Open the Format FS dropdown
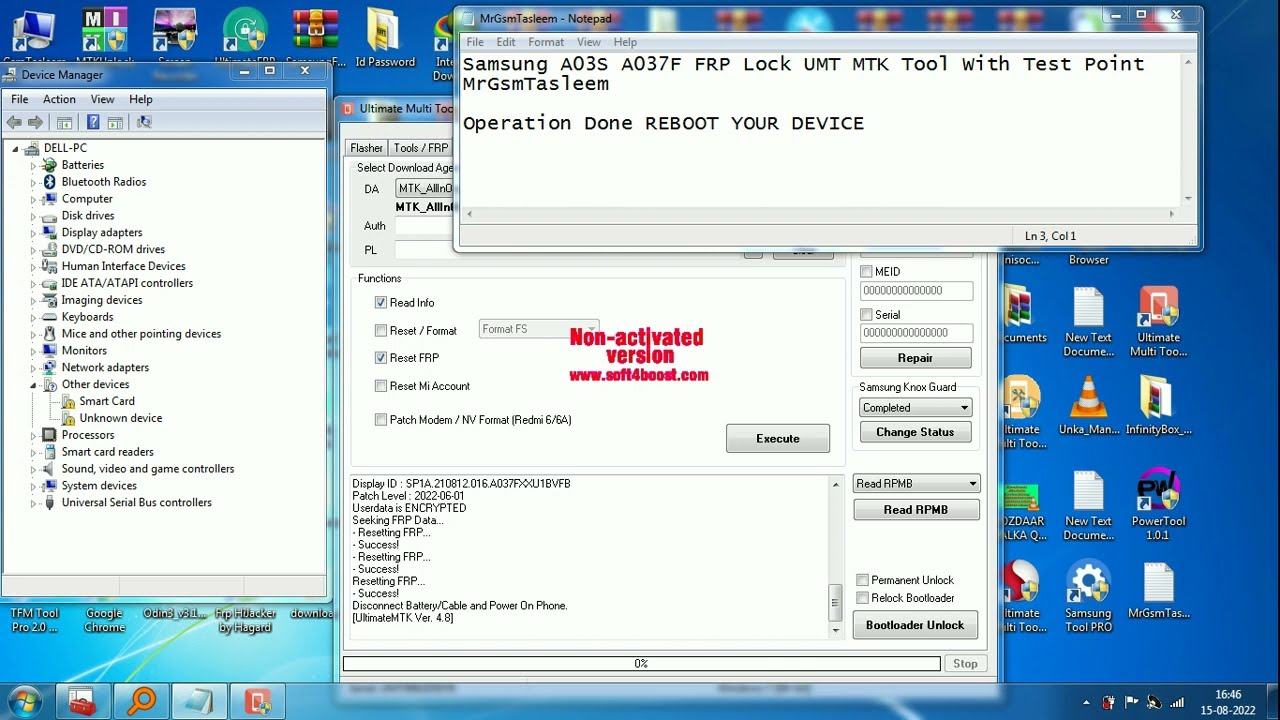 [x=538, y=329]
